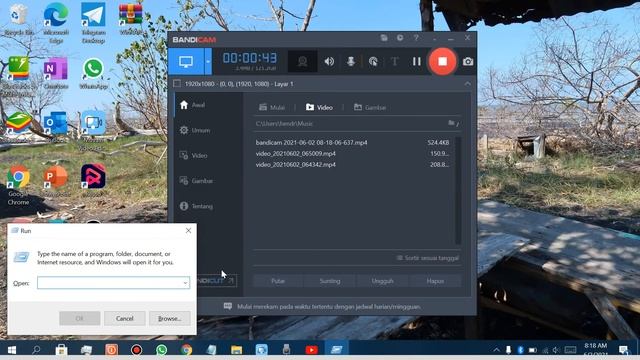Open the Bandicam output folder icon in title bar

tap(384, 38)
